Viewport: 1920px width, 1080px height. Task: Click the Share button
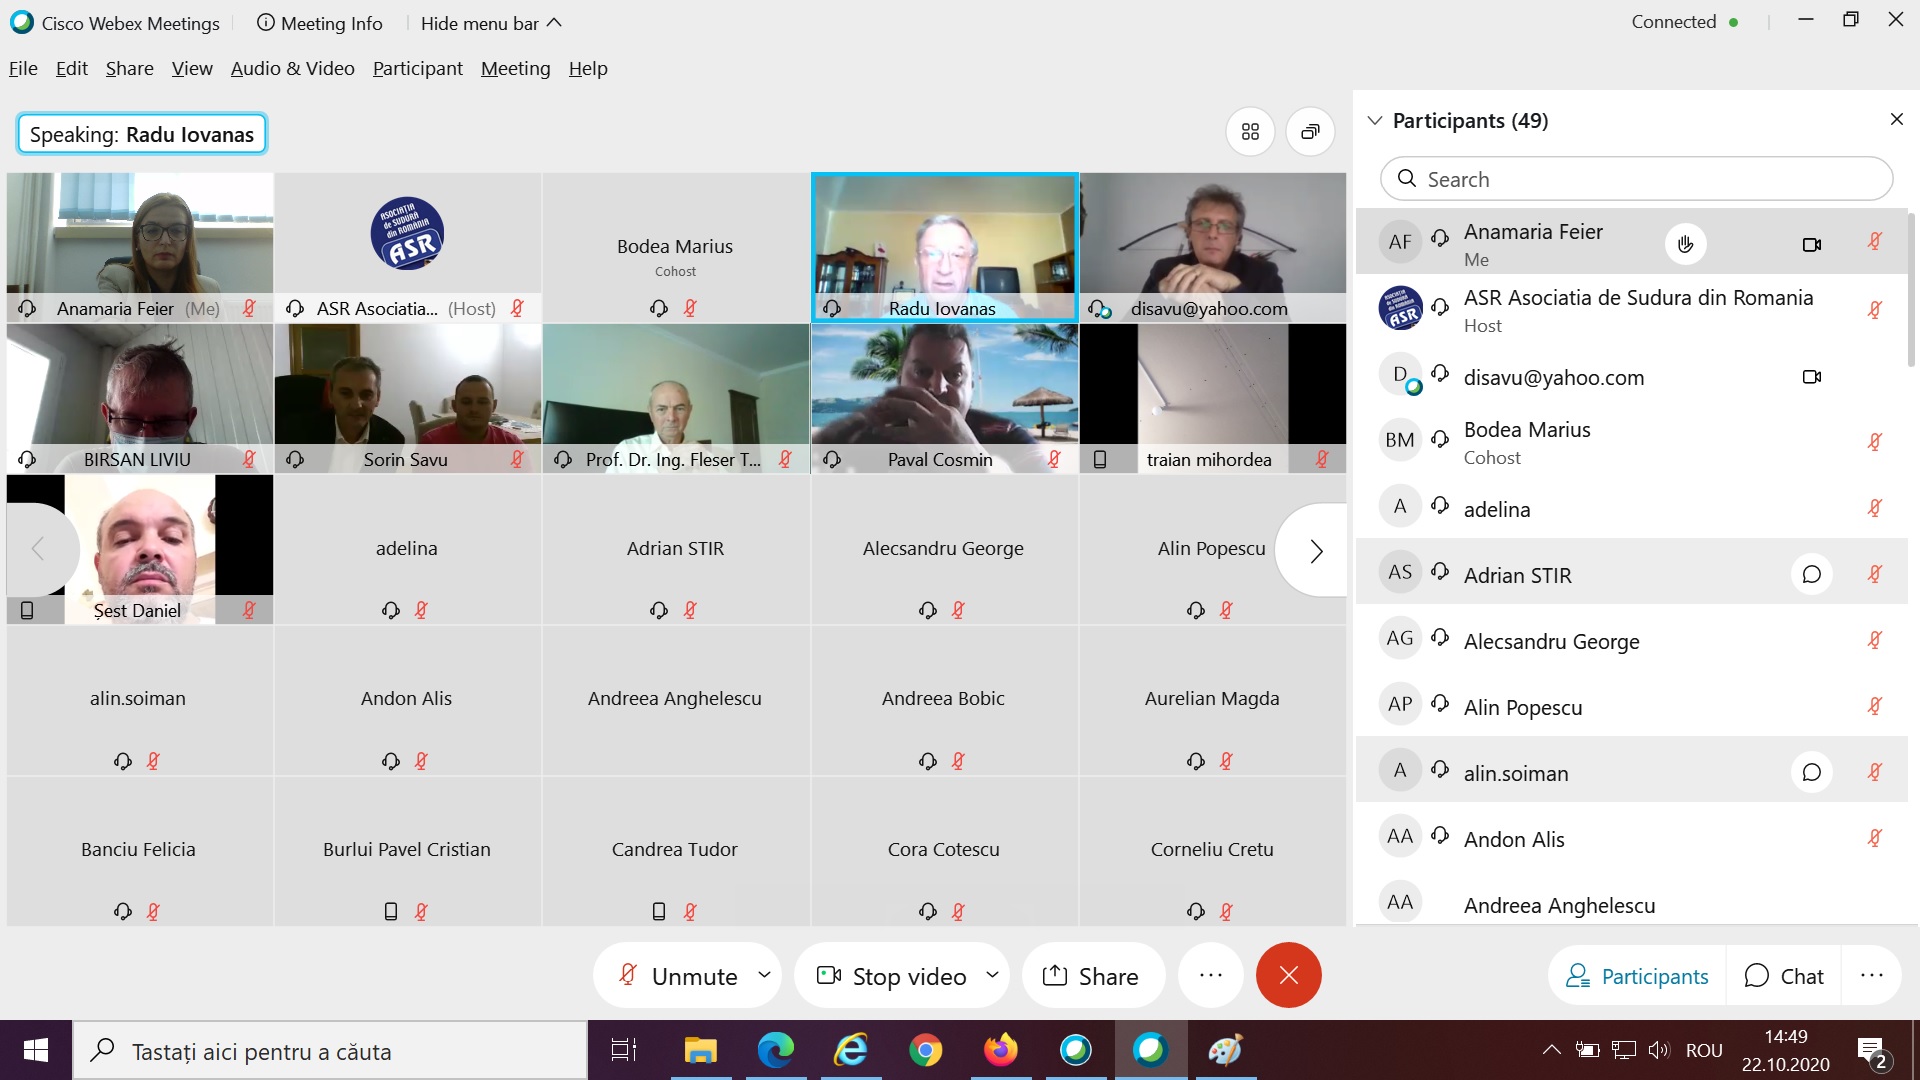[x=1091, y=976]
